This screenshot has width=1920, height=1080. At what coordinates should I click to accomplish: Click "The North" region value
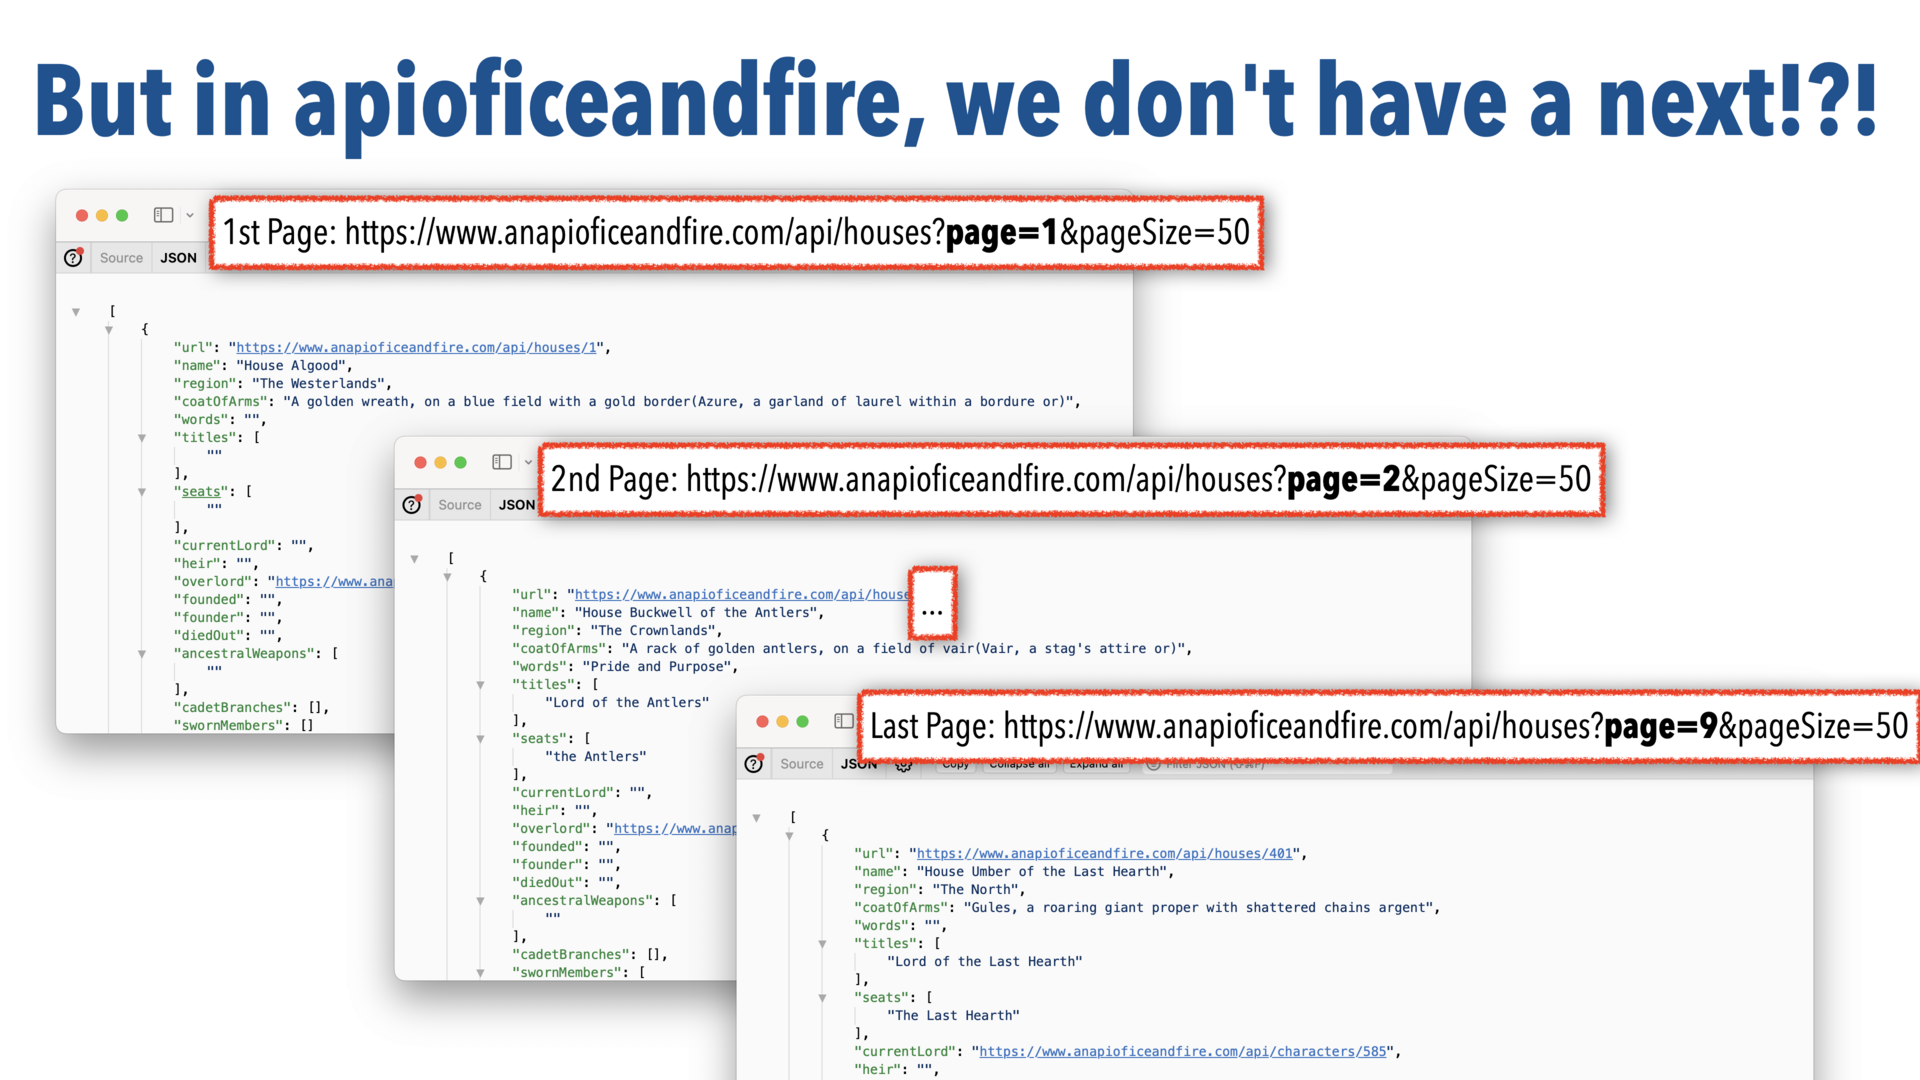(978, 890)
